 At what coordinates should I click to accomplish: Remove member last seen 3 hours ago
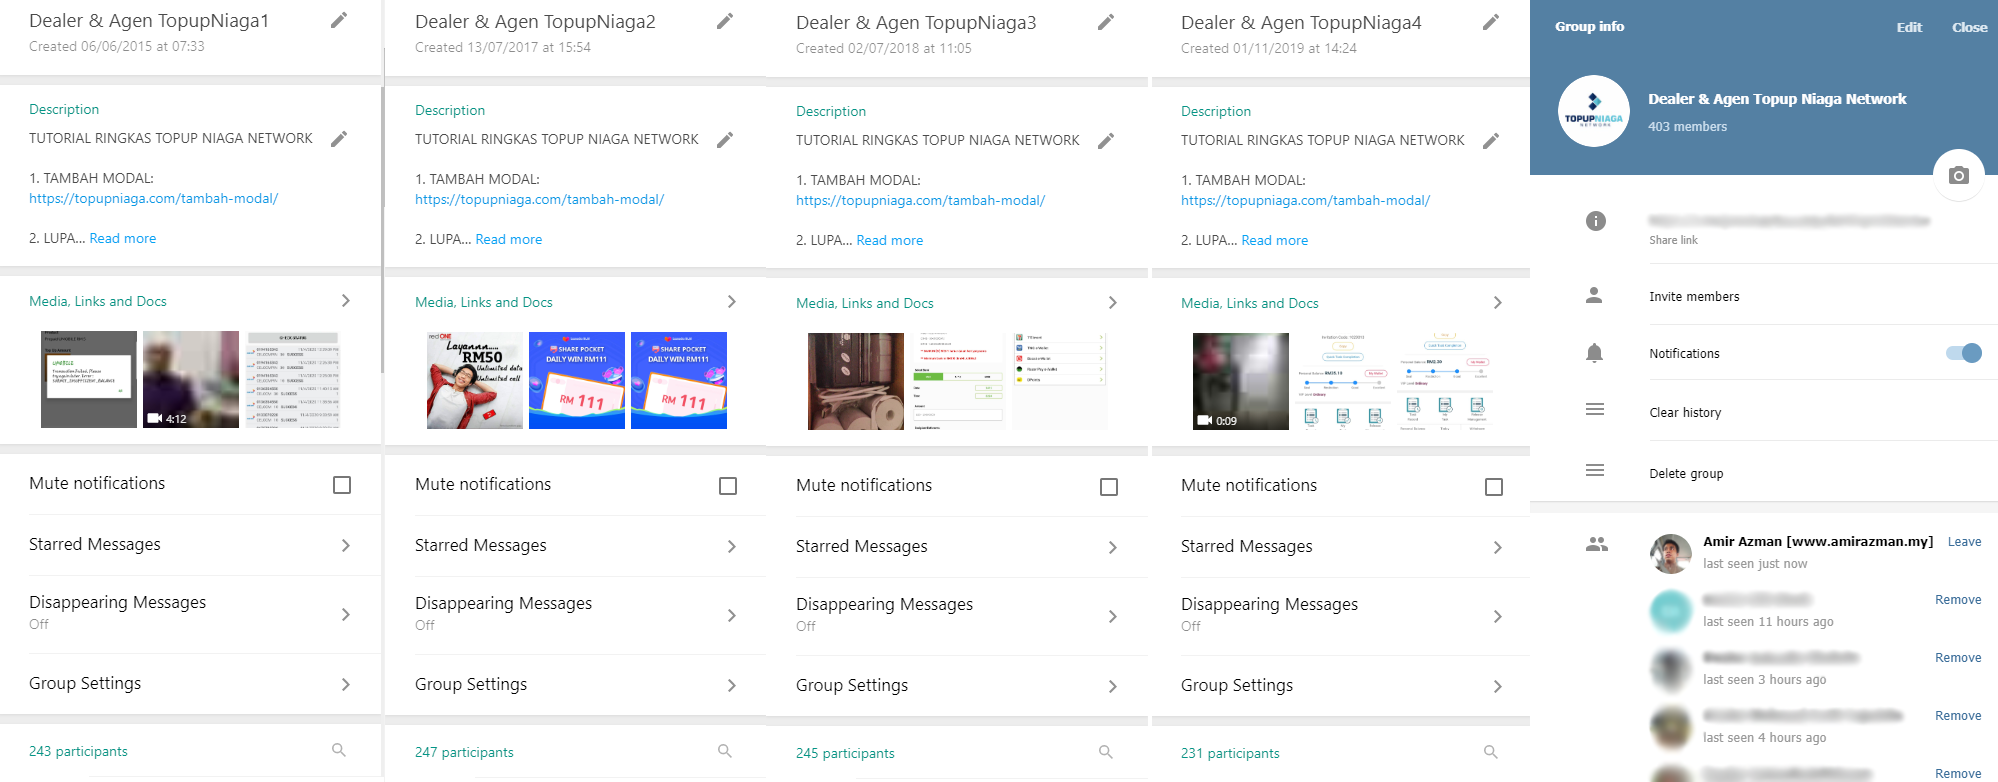tap(1958, 658)
